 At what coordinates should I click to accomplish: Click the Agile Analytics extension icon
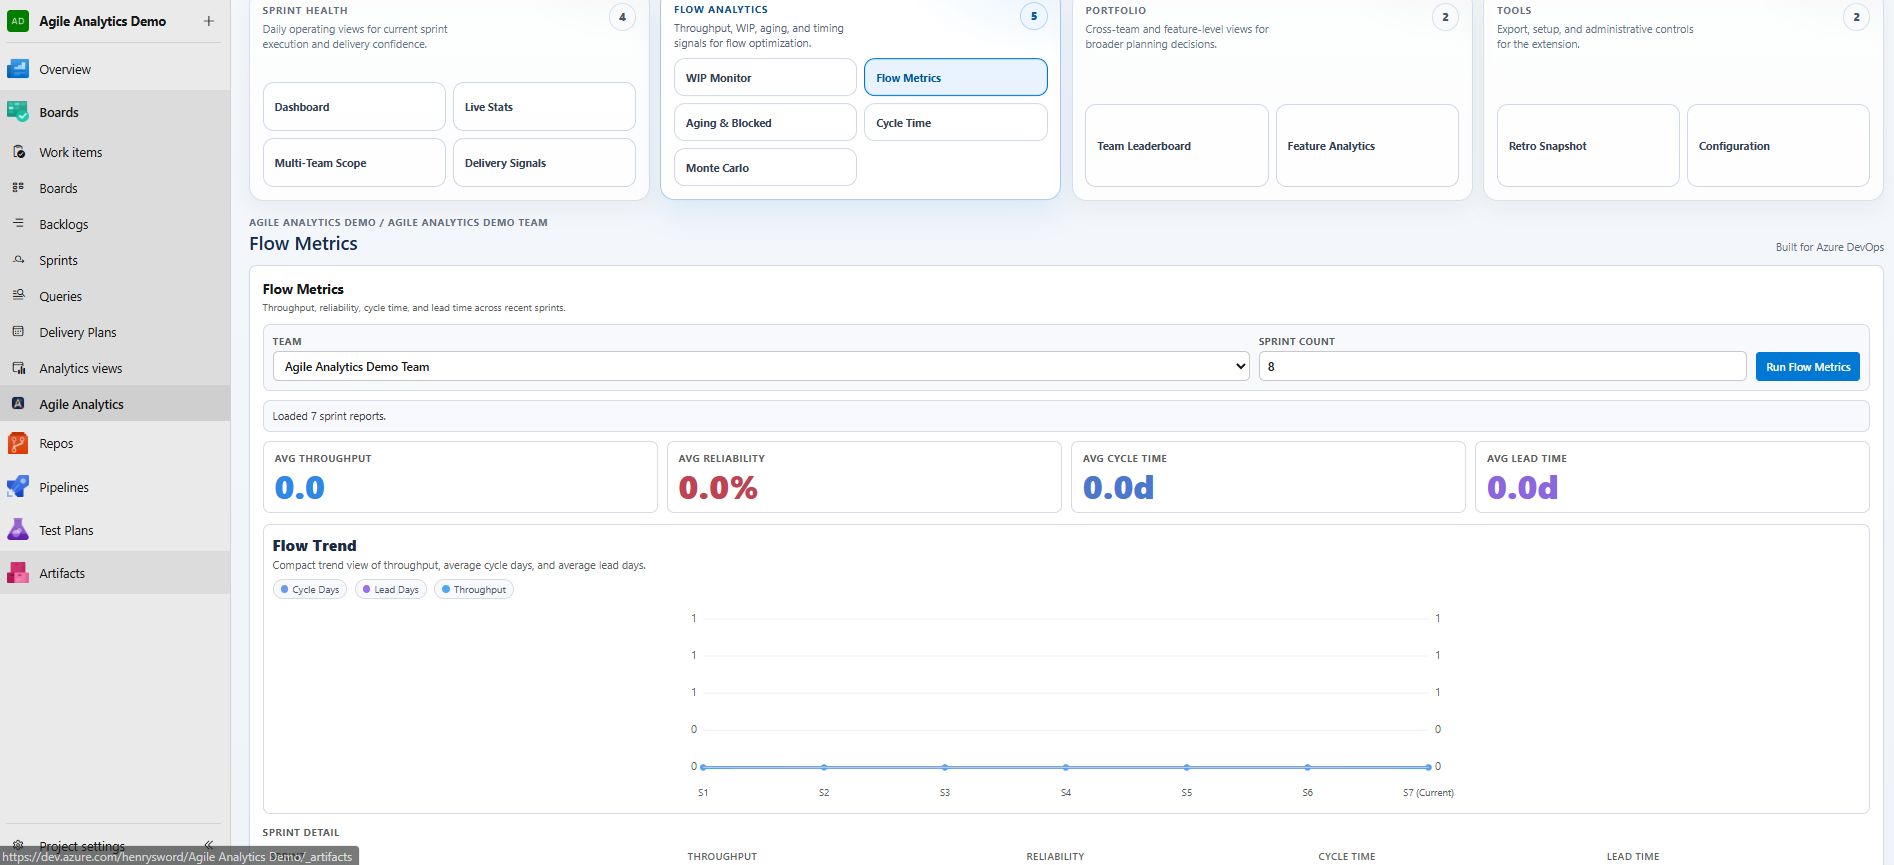coord(18,404)
